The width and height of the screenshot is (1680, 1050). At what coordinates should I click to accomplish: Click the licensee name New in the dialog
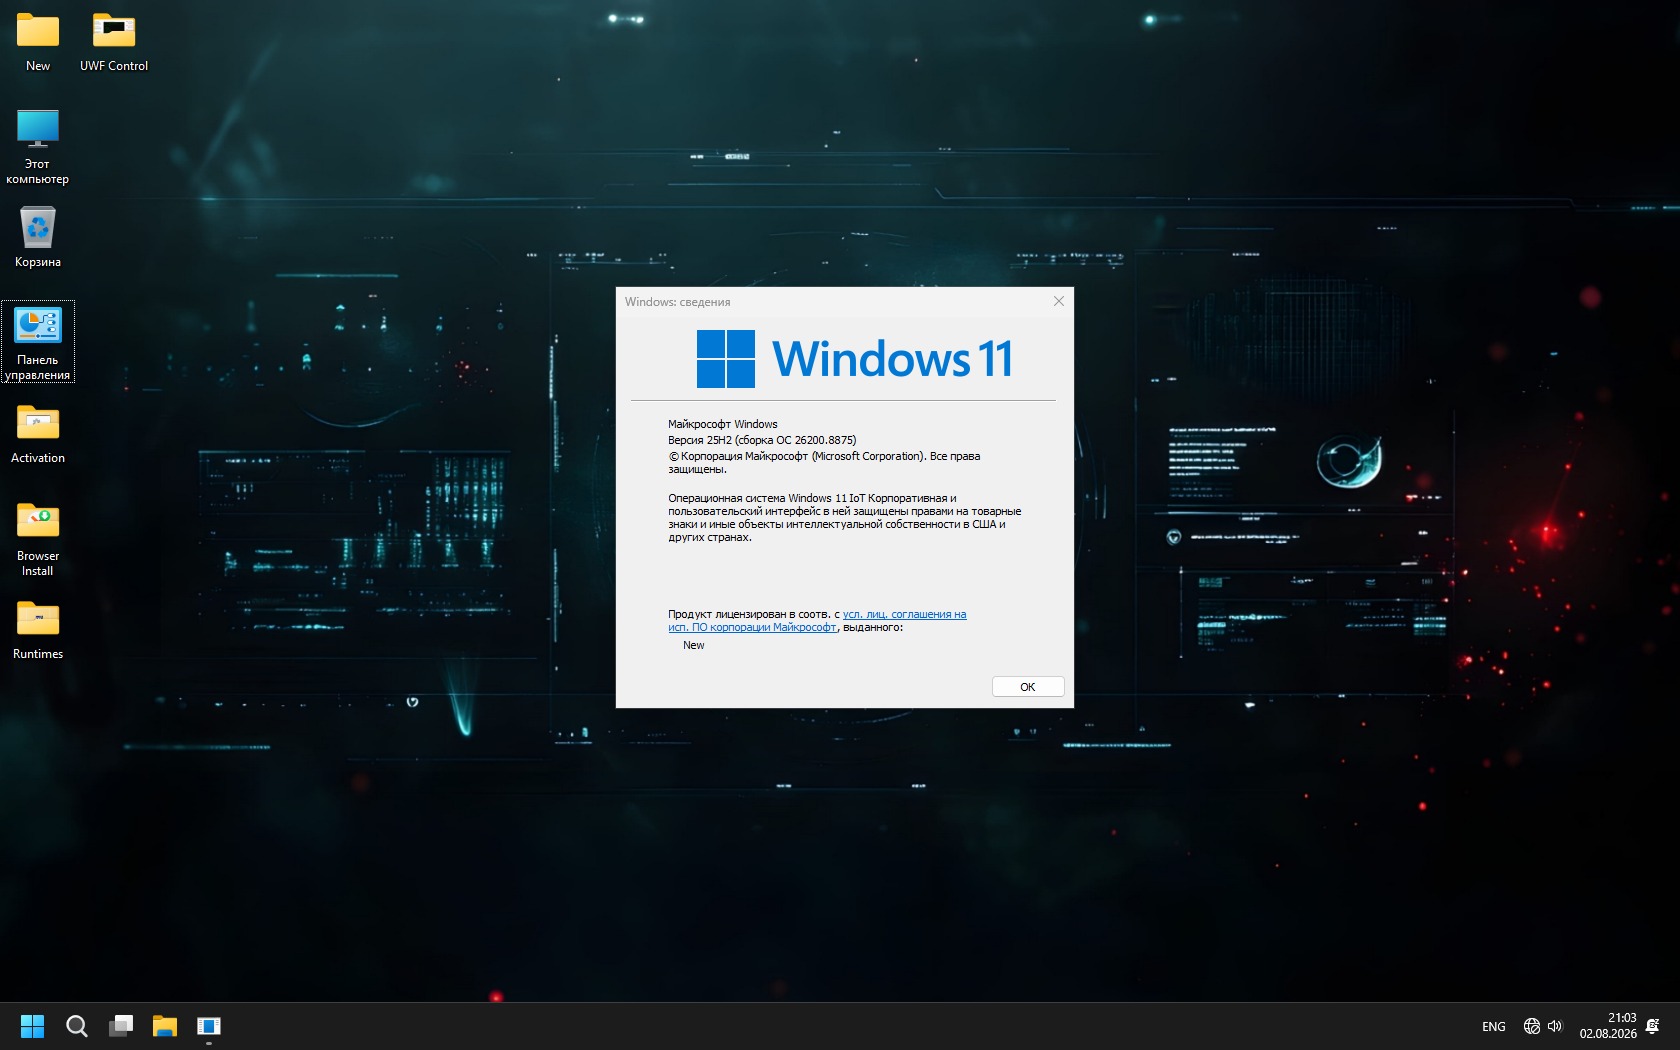coord(694,645)
